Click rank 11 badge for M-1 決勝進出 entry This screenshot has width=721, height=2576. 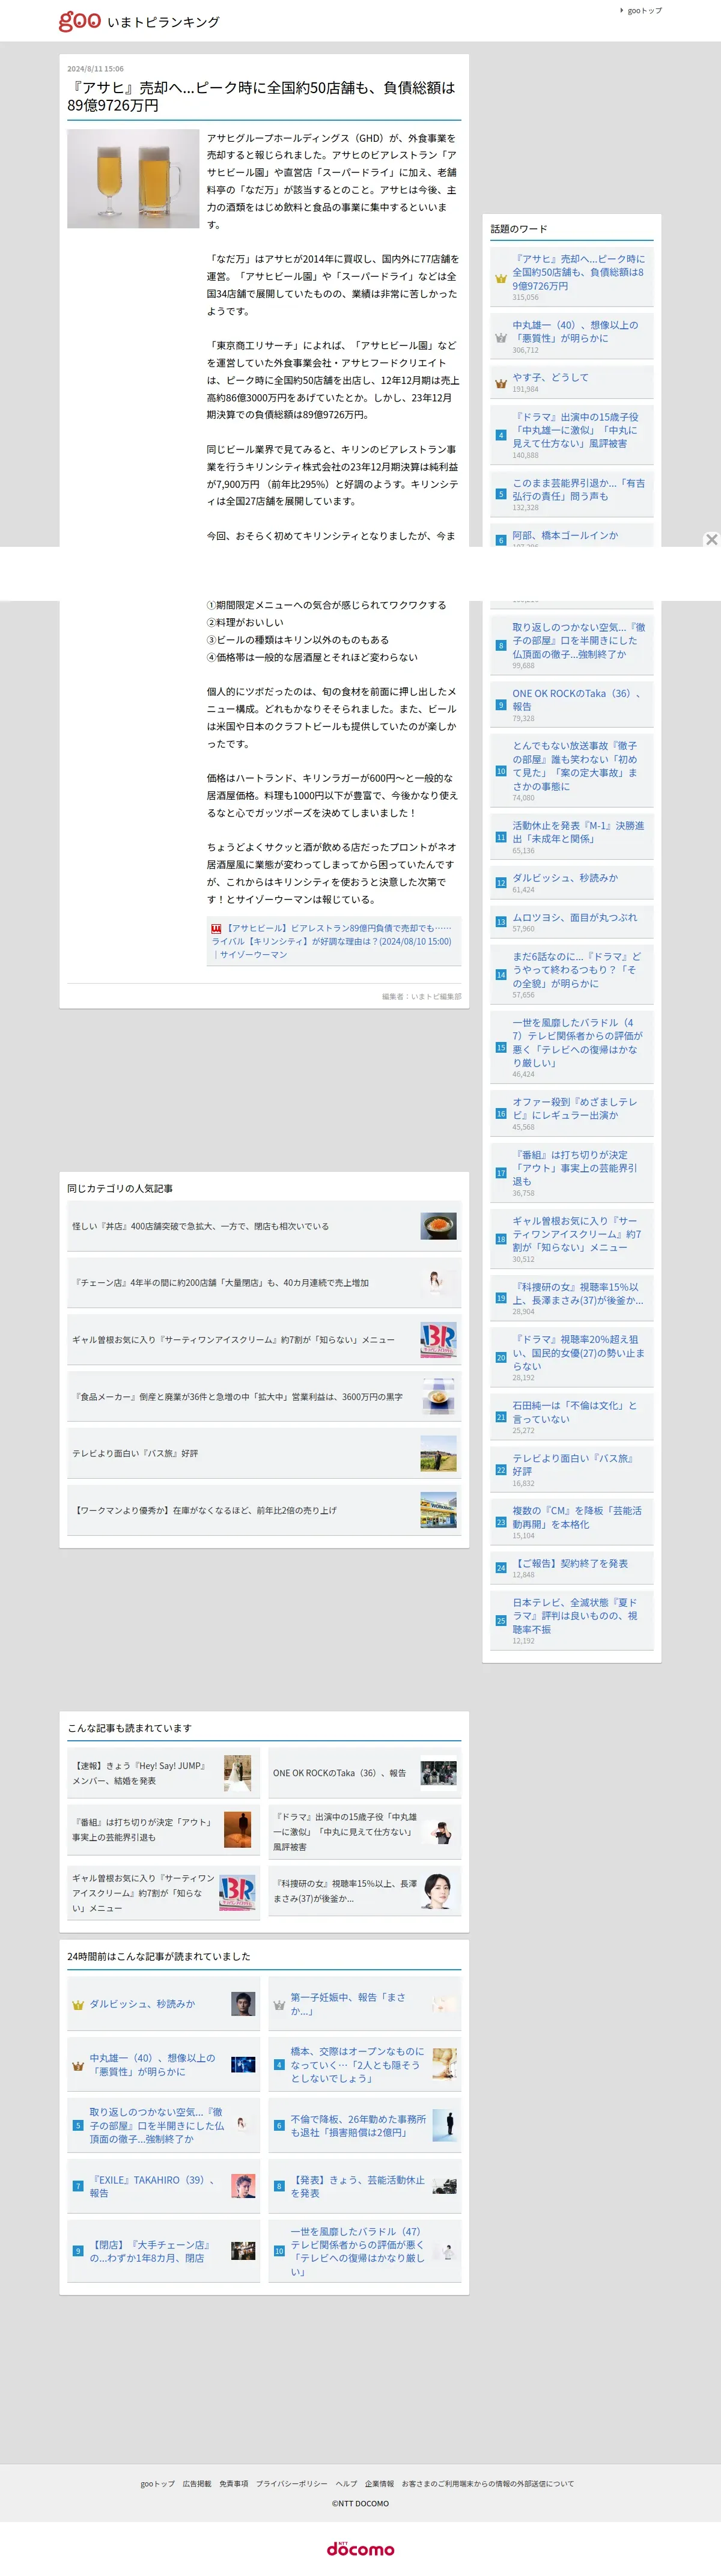coord(501,837)
